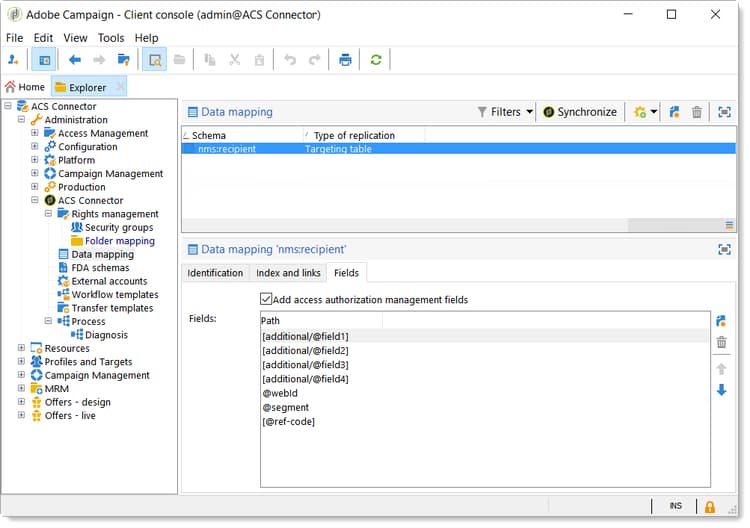Toggle Add access authorization management fields
This screenshot has width=750, height=528.
266,299
